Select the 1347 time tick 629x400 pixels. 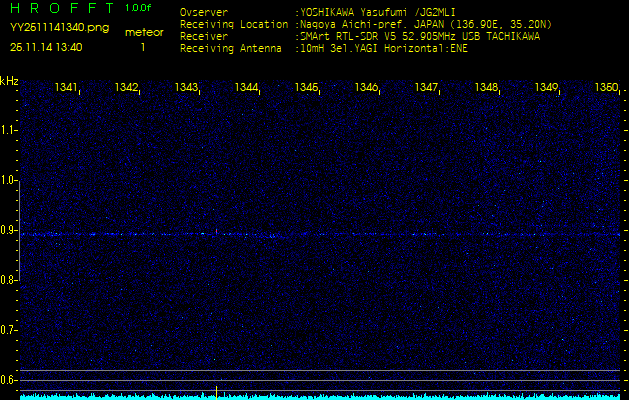coord(427,88)
